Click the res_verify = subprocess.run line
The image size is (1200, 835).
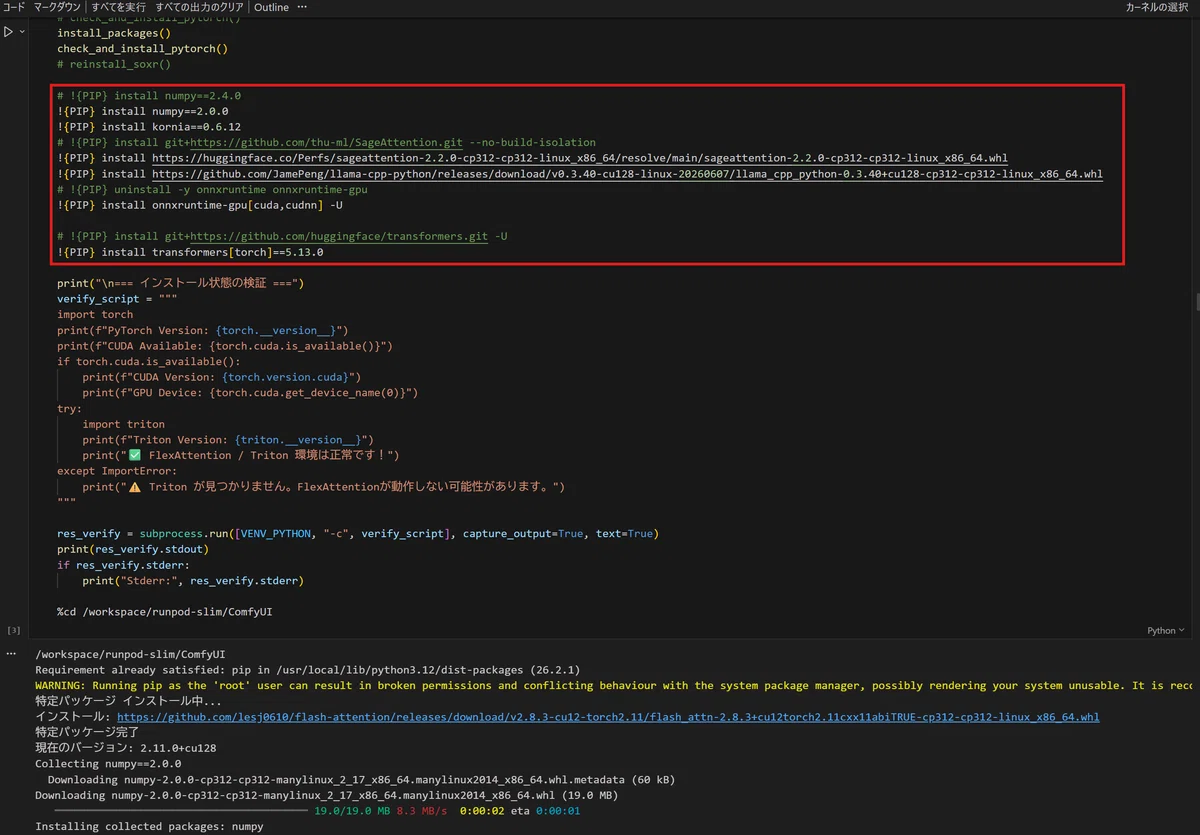(358, 534)
